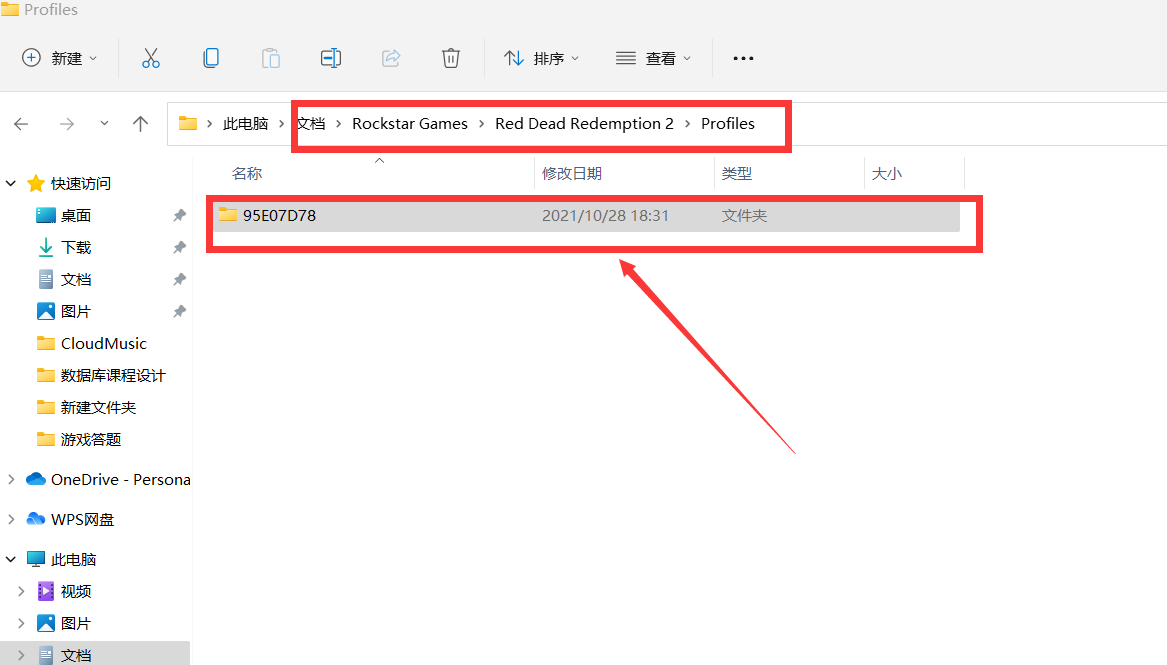Expand the OneDrive - Personal node

tap(11, 480)
